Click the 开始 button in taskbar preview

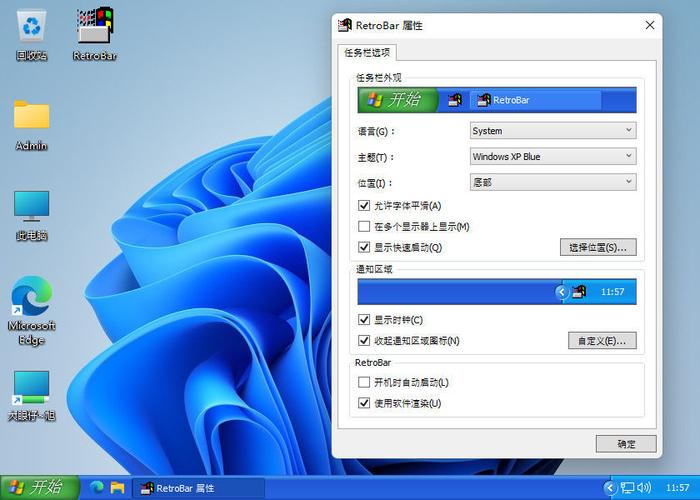click(398, 100)
